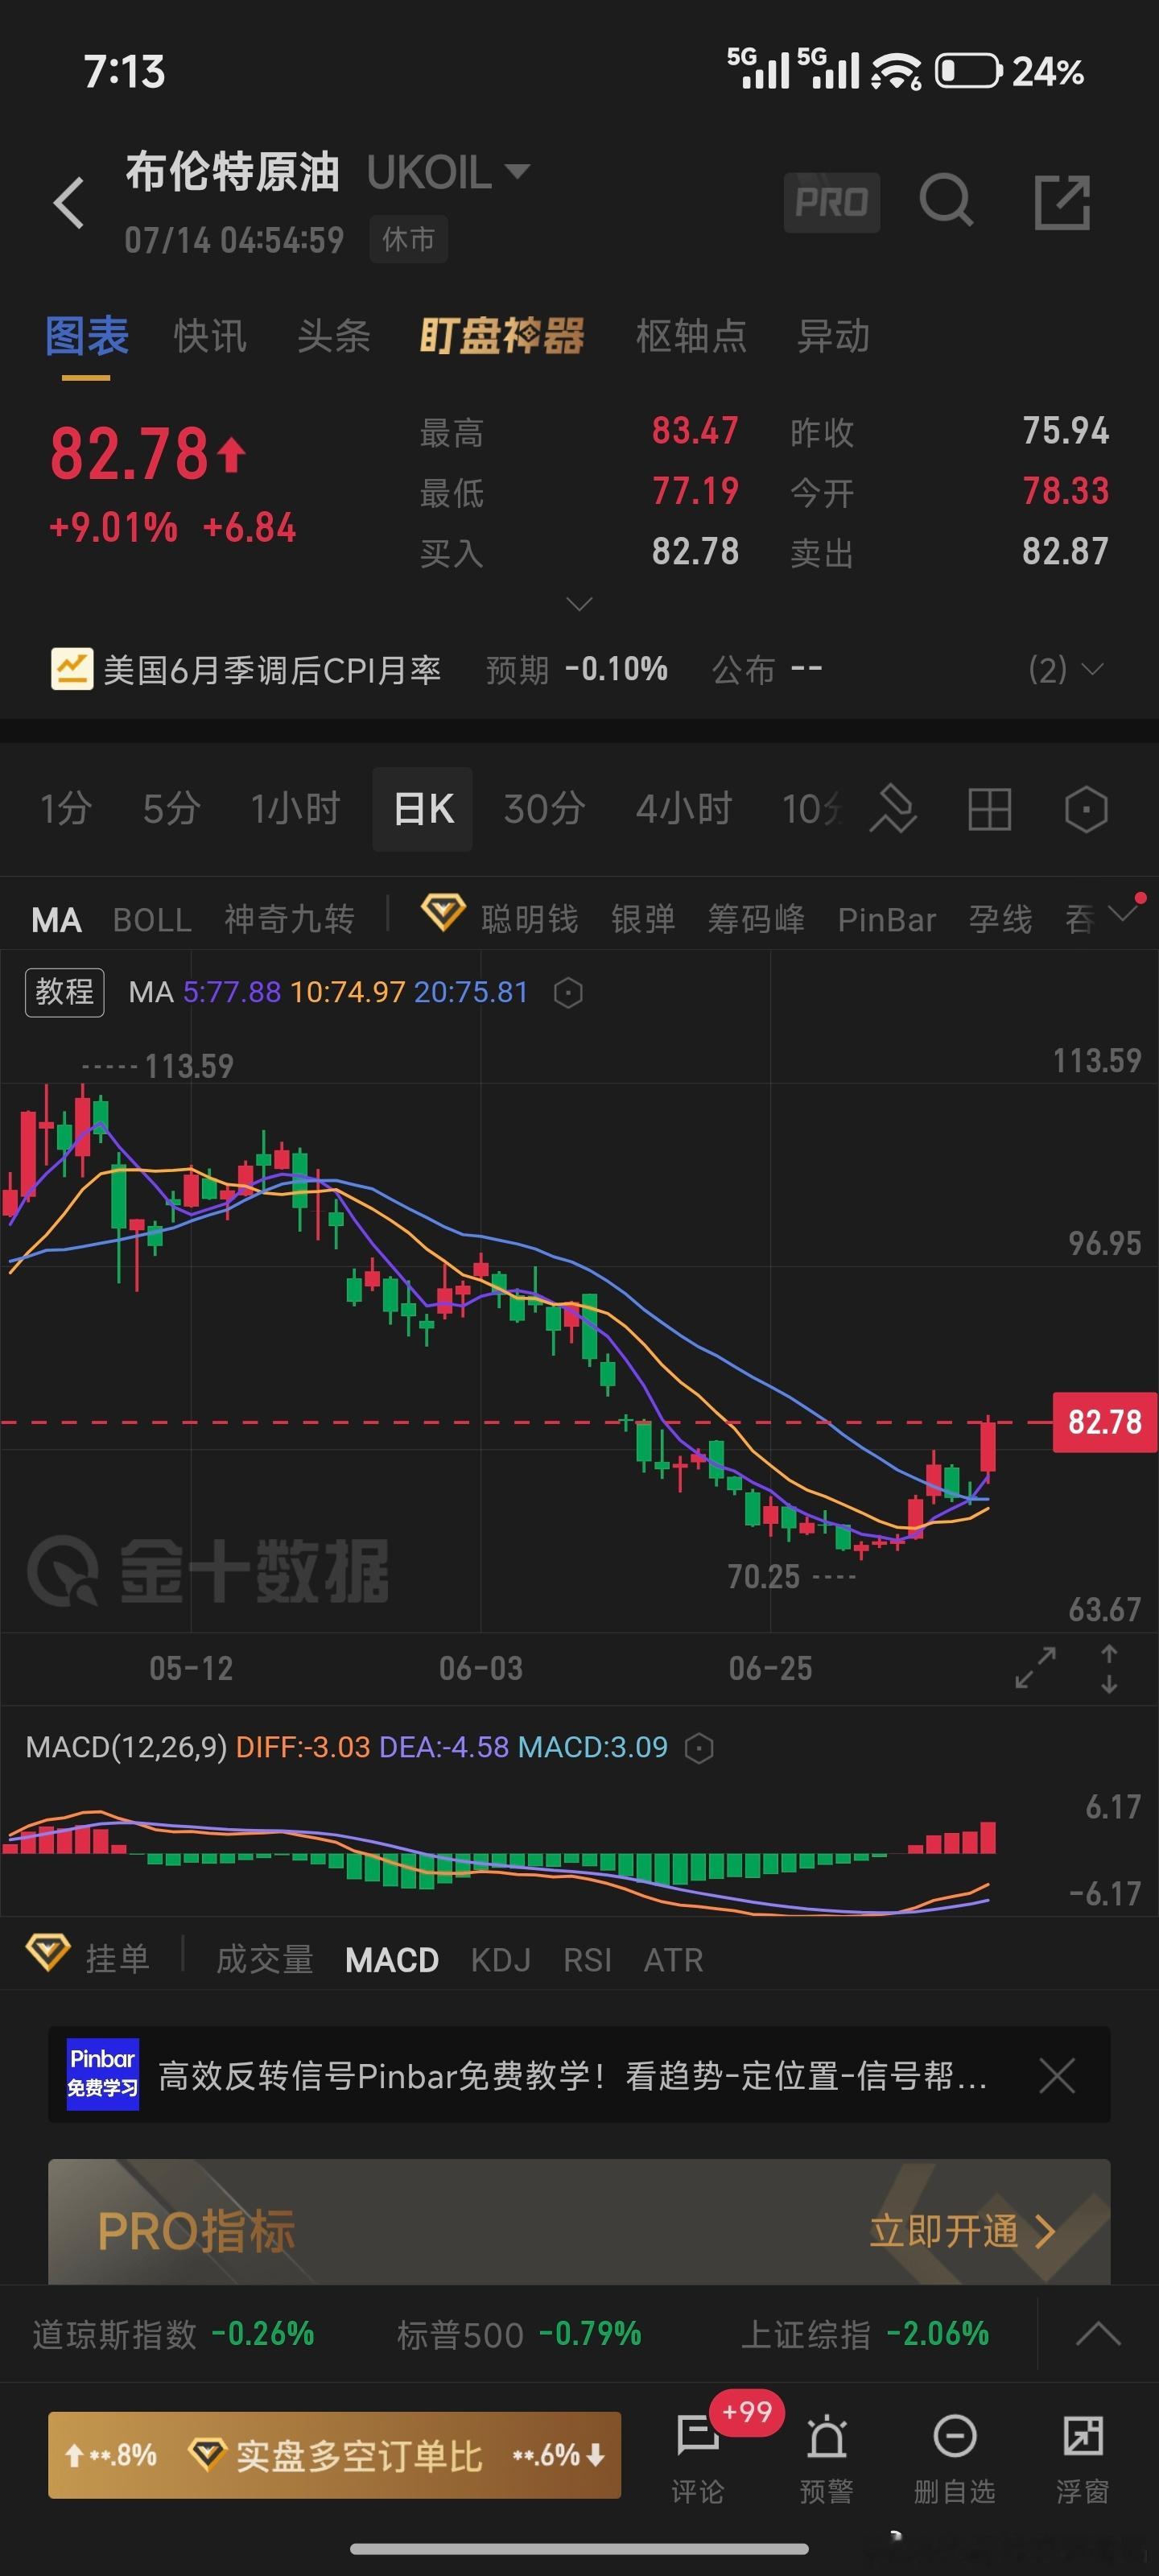Enable the 孕线 indicator

(1000, 919)
